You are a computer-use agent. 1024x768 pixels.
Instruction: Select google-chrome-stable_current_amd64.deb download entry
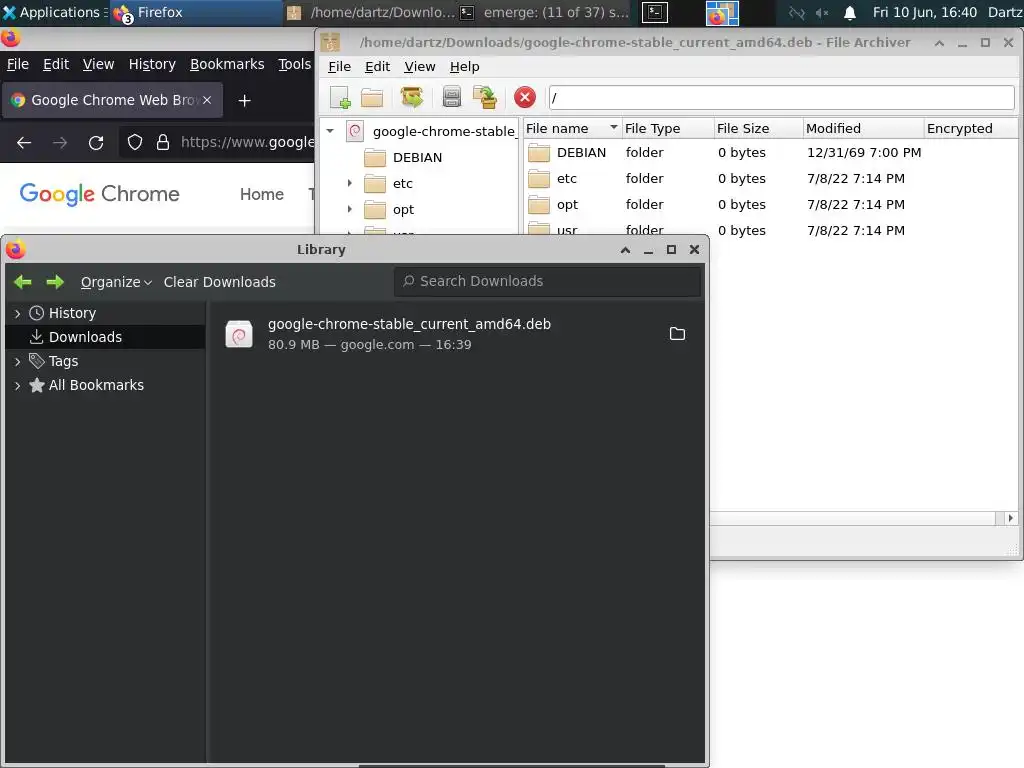pyautogui.click(x=455, y=334)
